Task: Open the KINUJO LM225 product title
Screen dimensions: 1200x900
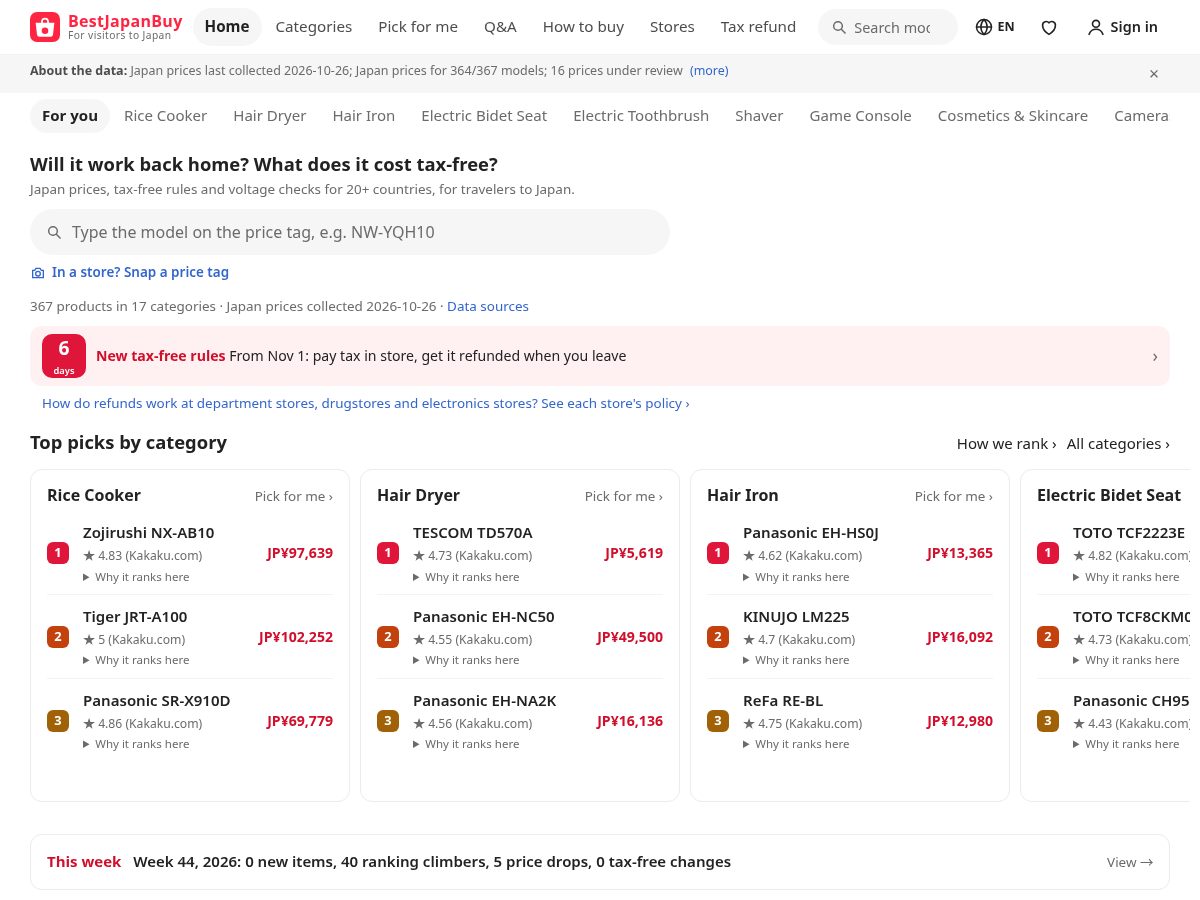Action: coord(796,617)
